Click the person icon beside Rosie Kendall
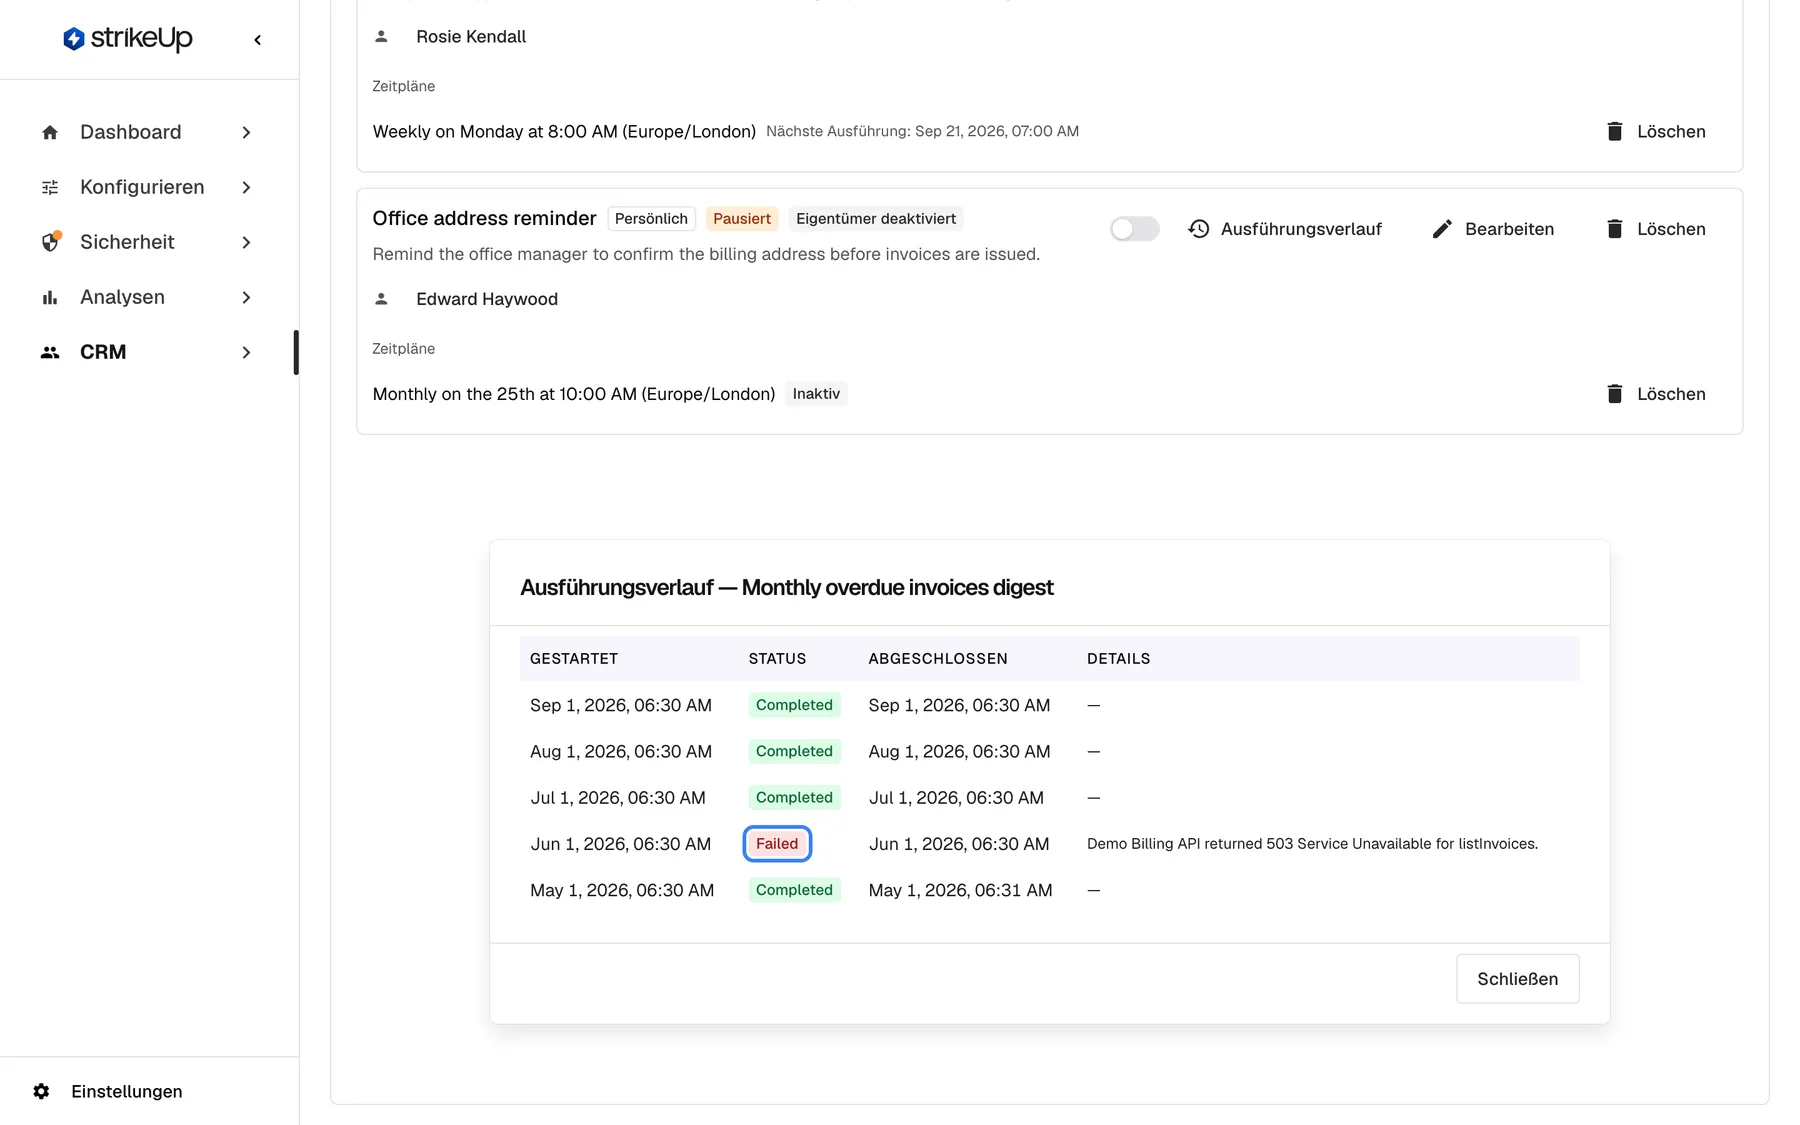Image resolution: width=1800 pixels, height=1125 pixels. (381, 36)
